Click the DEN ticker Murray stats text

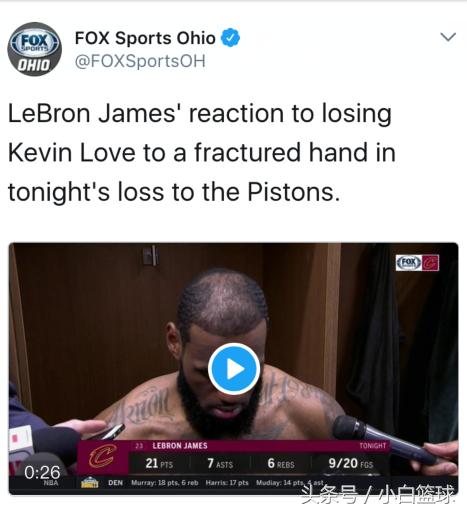pos(165,483)
